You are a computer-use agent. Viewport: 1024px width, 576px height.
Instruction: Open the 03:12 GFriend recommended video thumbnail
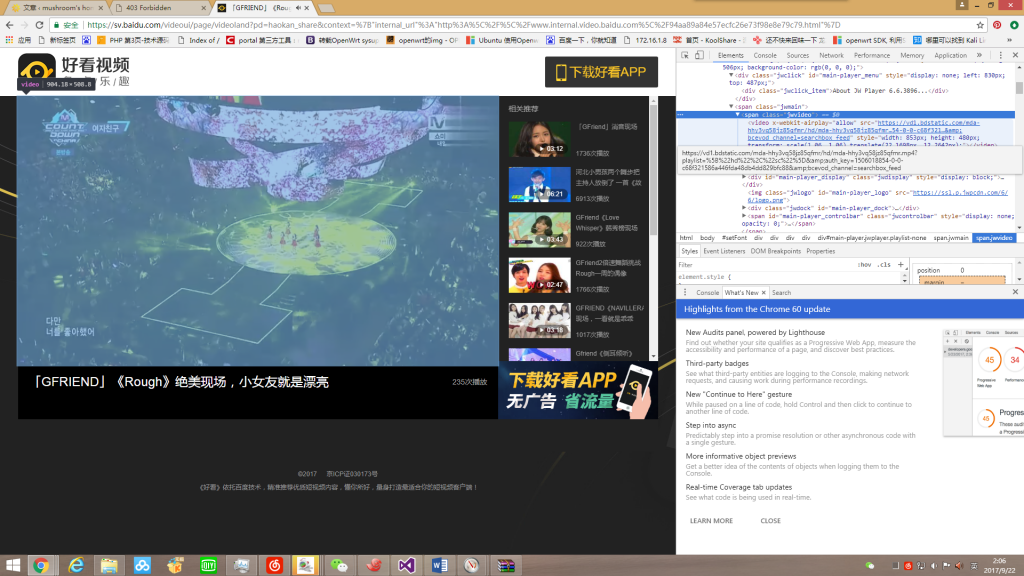coord(539,139)
